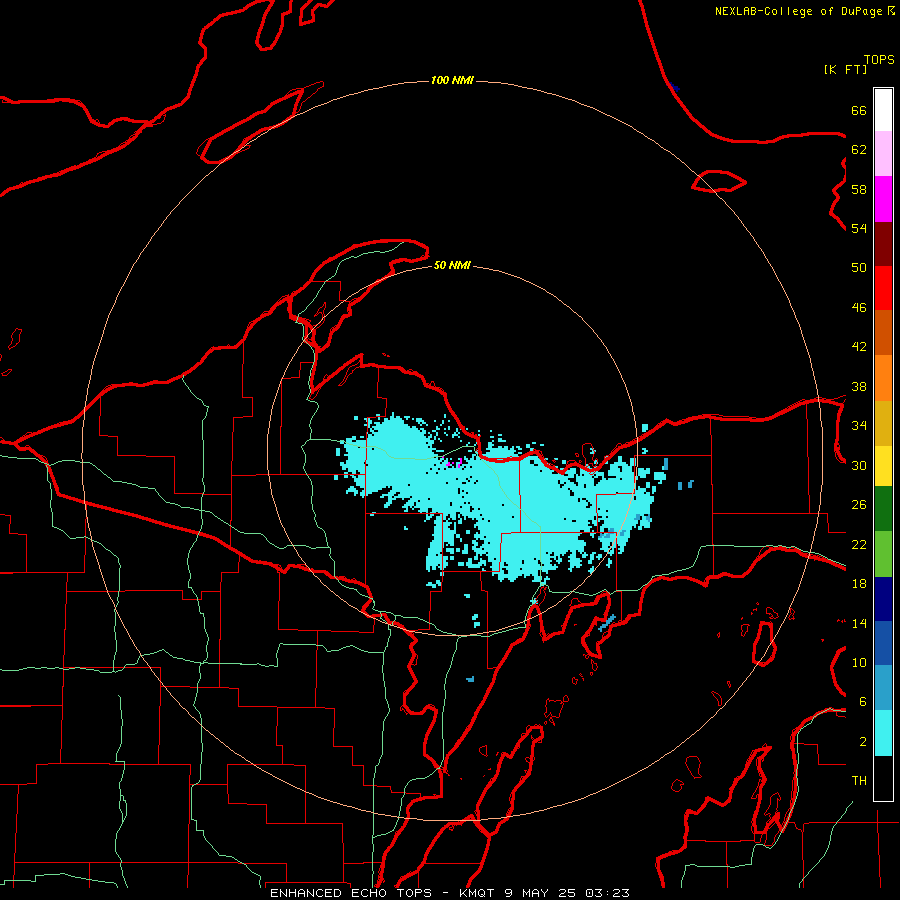Click the legend value "30"
Viewport: 900px width, 900px height.
(x=859, y=465)
